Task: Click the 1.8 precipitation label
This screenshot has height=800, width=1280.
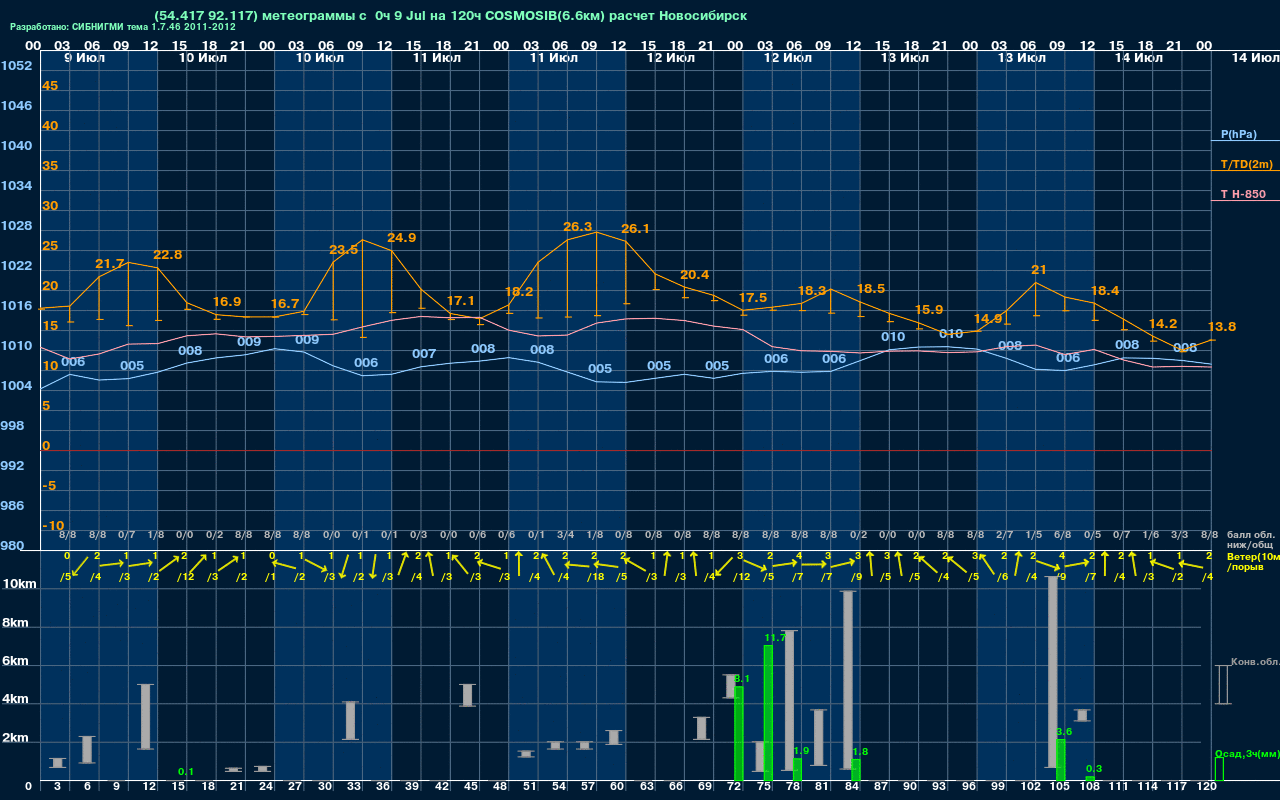Action: (859, 751)
